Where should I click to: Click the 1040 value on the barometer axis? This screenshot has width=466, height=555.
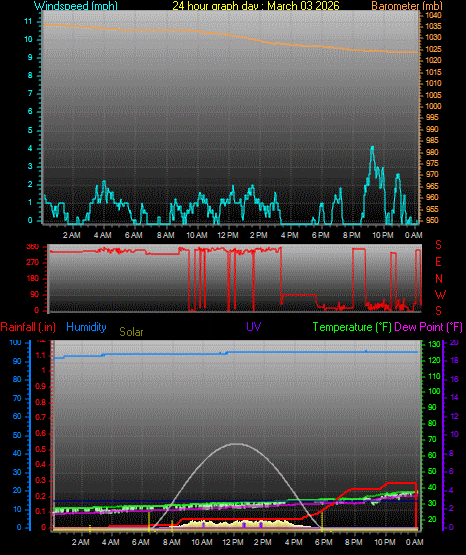(433, 15)
